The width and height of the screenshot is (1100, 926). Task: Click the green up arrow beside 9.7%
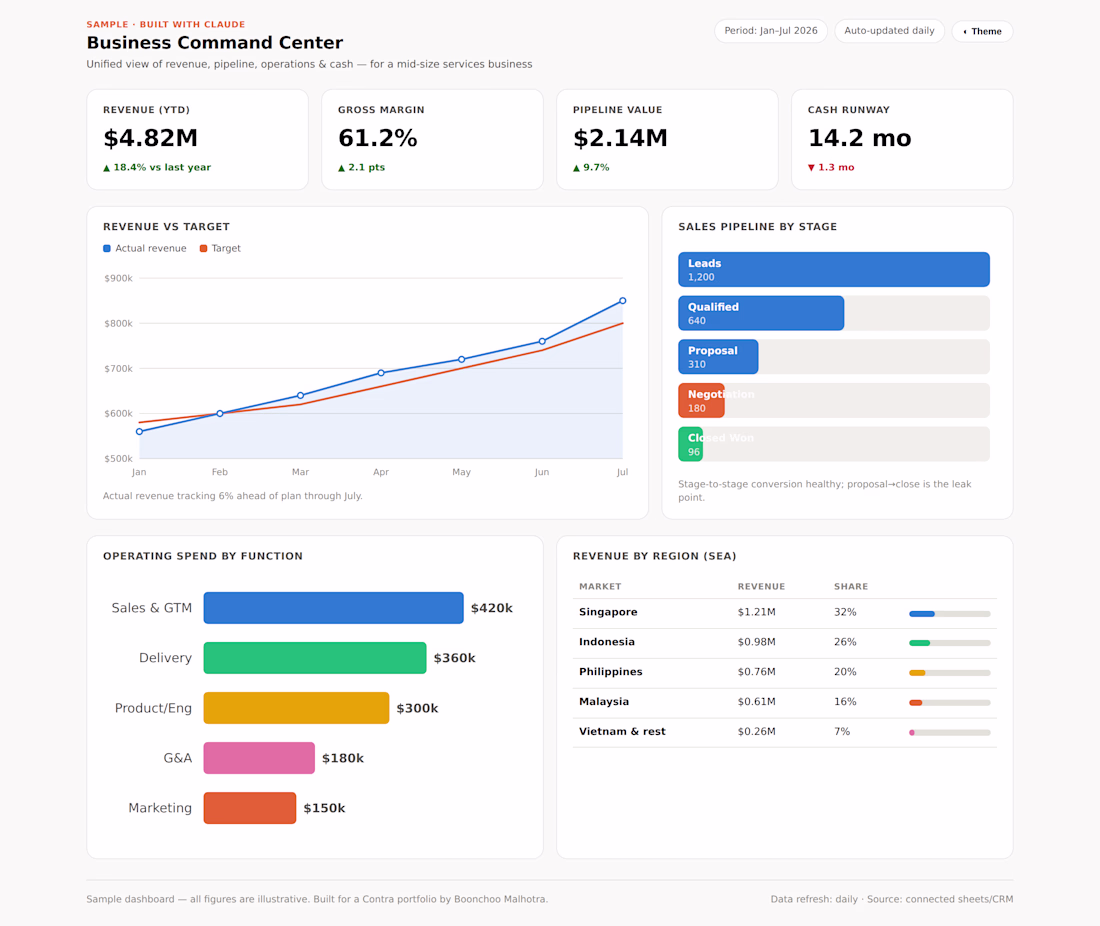click(x=577, y=168)
